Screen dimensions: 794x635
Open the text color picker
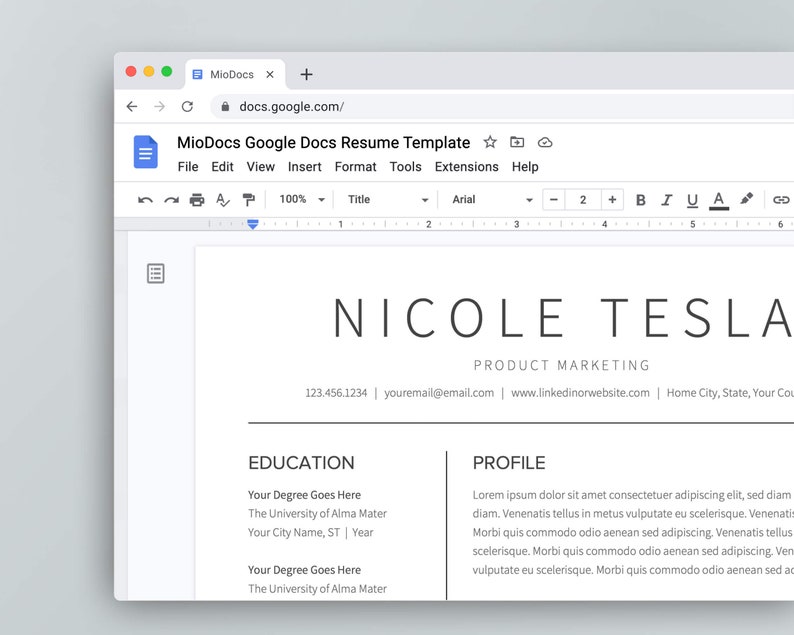pos(719,200)
